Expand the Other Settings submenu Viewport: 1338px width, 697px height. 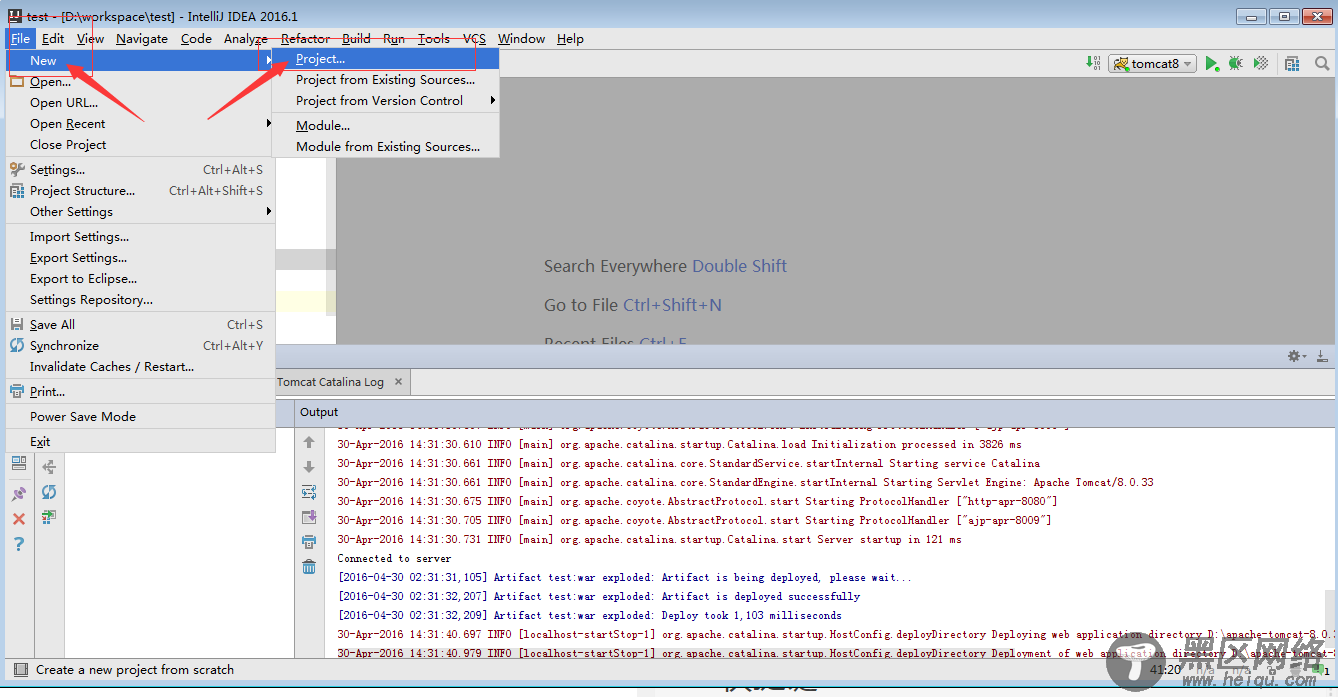click(268, 212)
